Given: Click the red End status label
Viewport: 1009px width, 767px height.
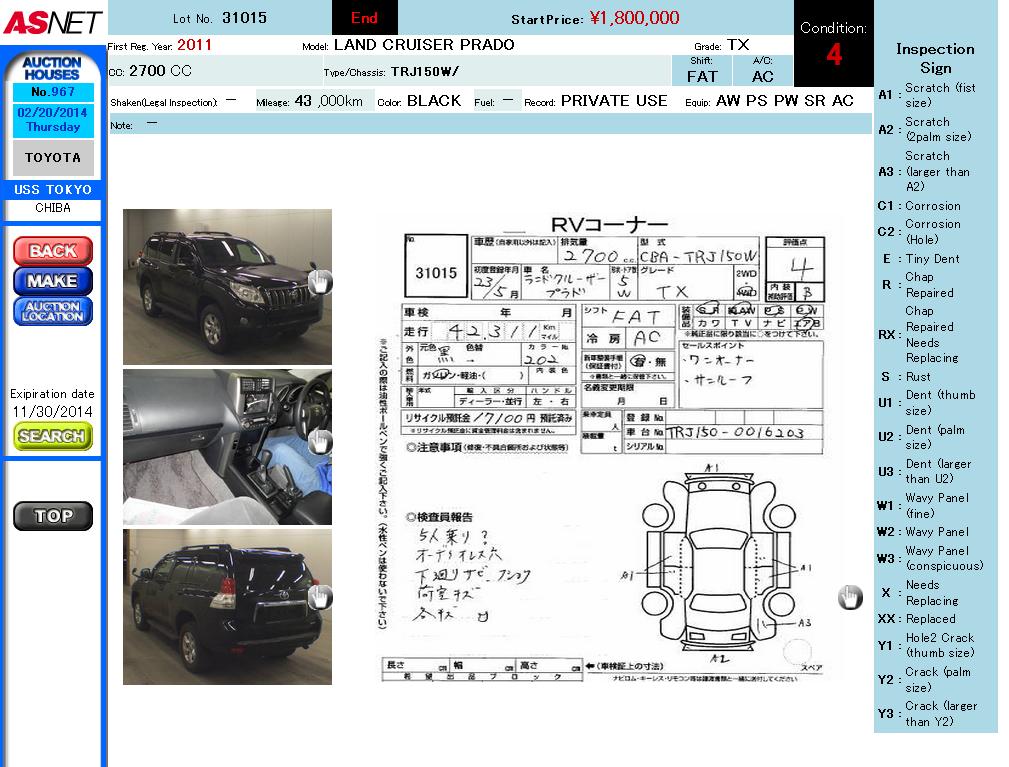Looking at the screenshot, I should pyautogui.click(x=364, y=18).
